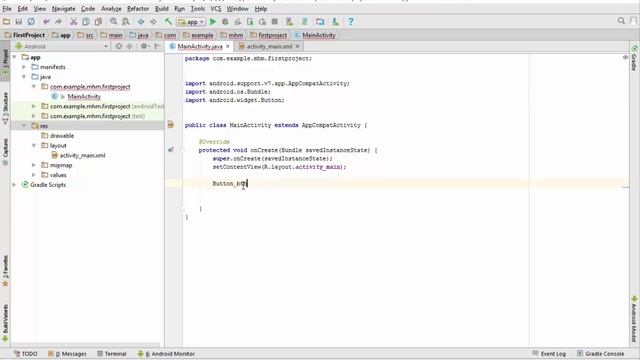This screenshot has height=360, width=640.
Task: Open the VCS menu
Action: tap(216, 9)
